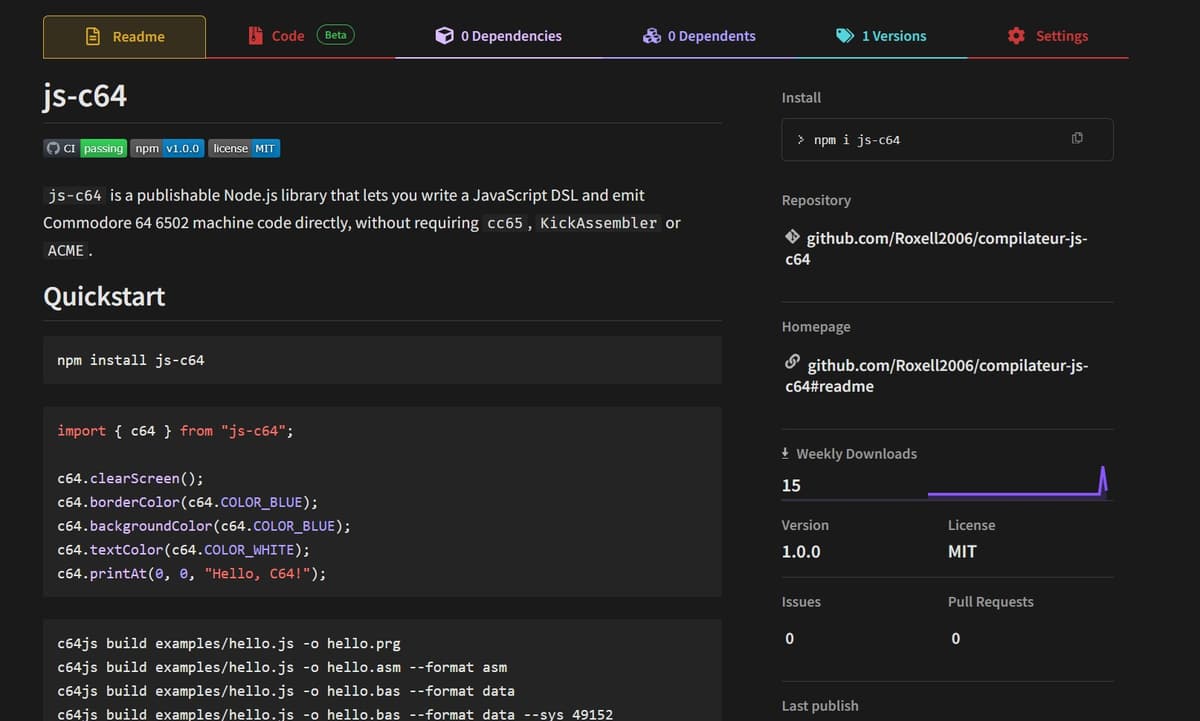This screenshot has width=1200, height=721.
Task: Click the c64.printAt code line
Action: pyautogui.click(x=191, y=574)
